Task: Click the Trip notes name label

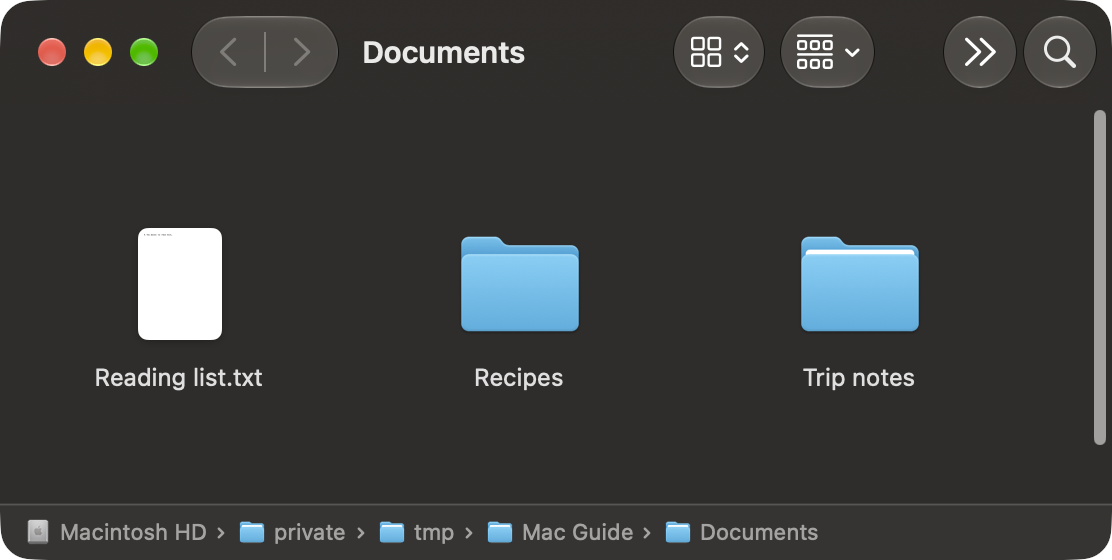Action: tap(858, 377)
